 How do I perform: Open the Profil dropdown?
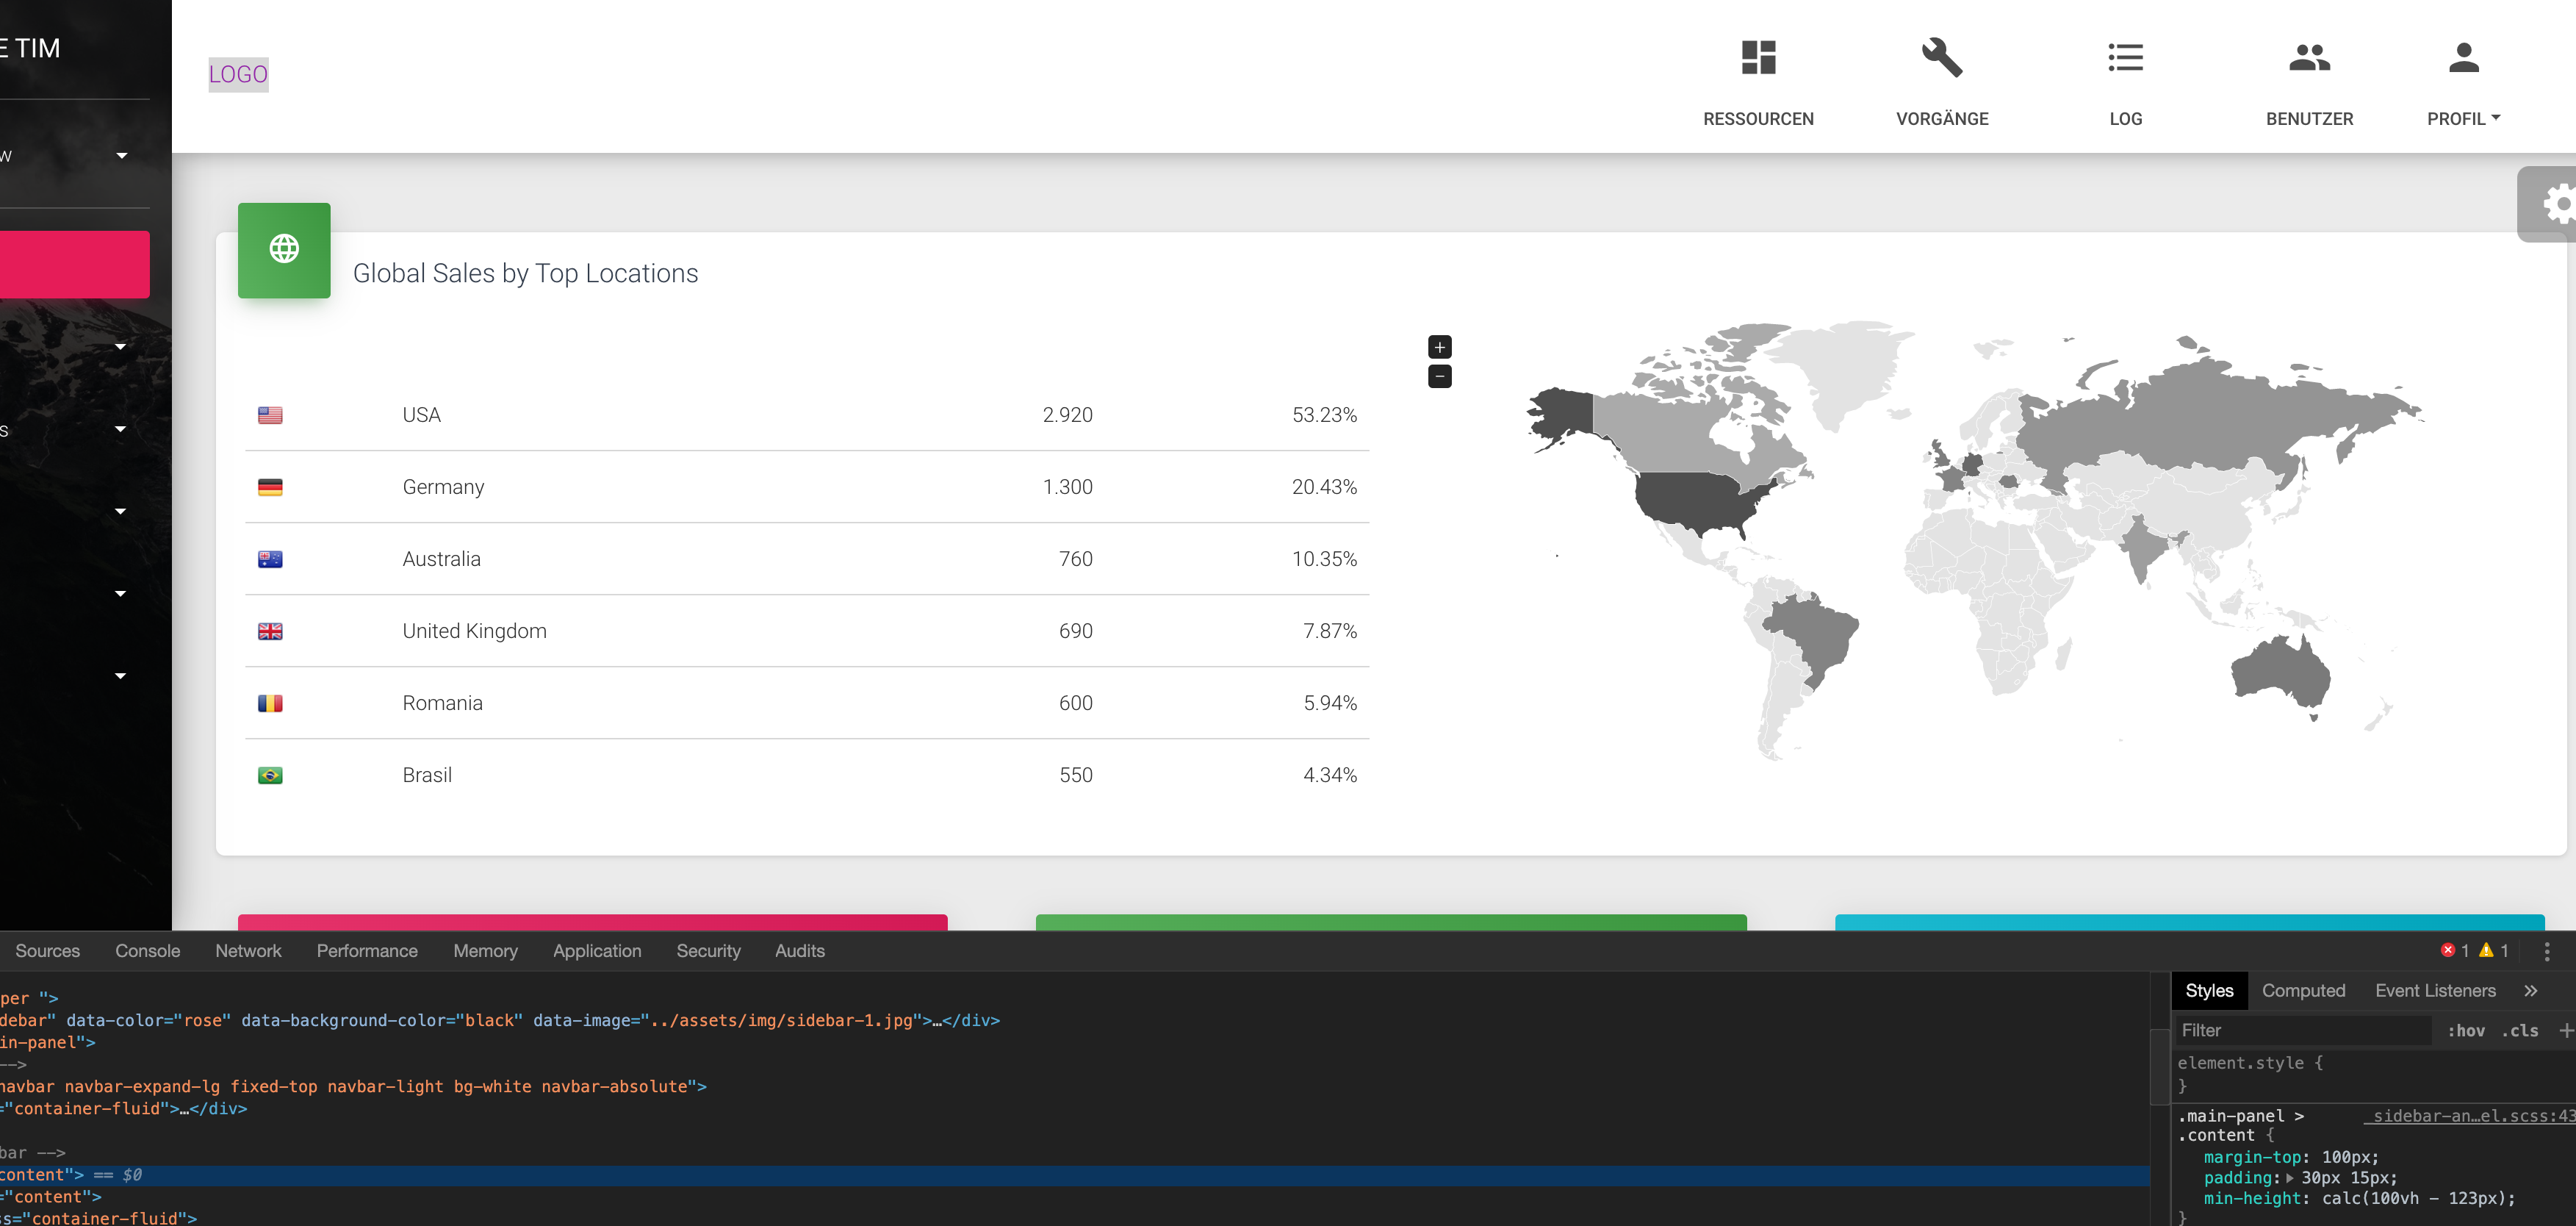click(2463, 118)
